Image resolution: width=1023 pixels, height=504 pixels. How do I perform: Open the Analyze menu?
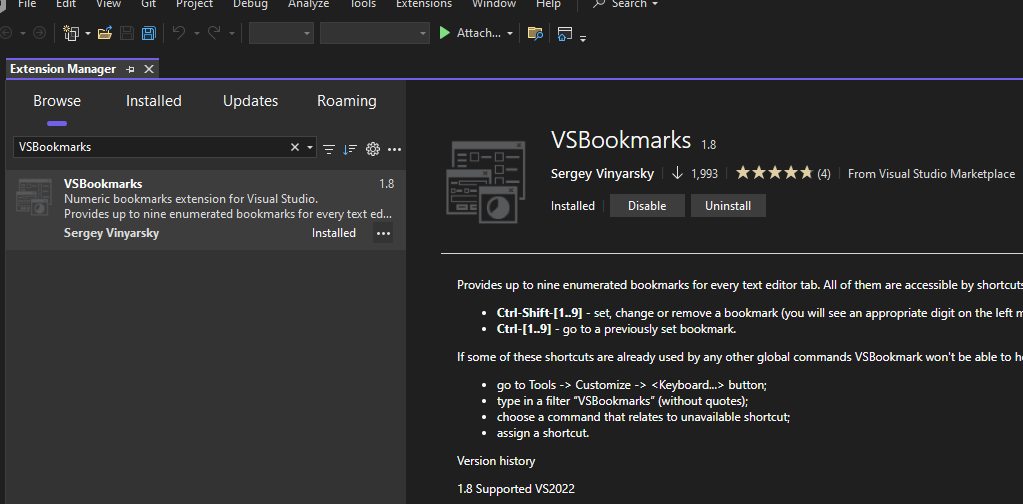[311, 4]
